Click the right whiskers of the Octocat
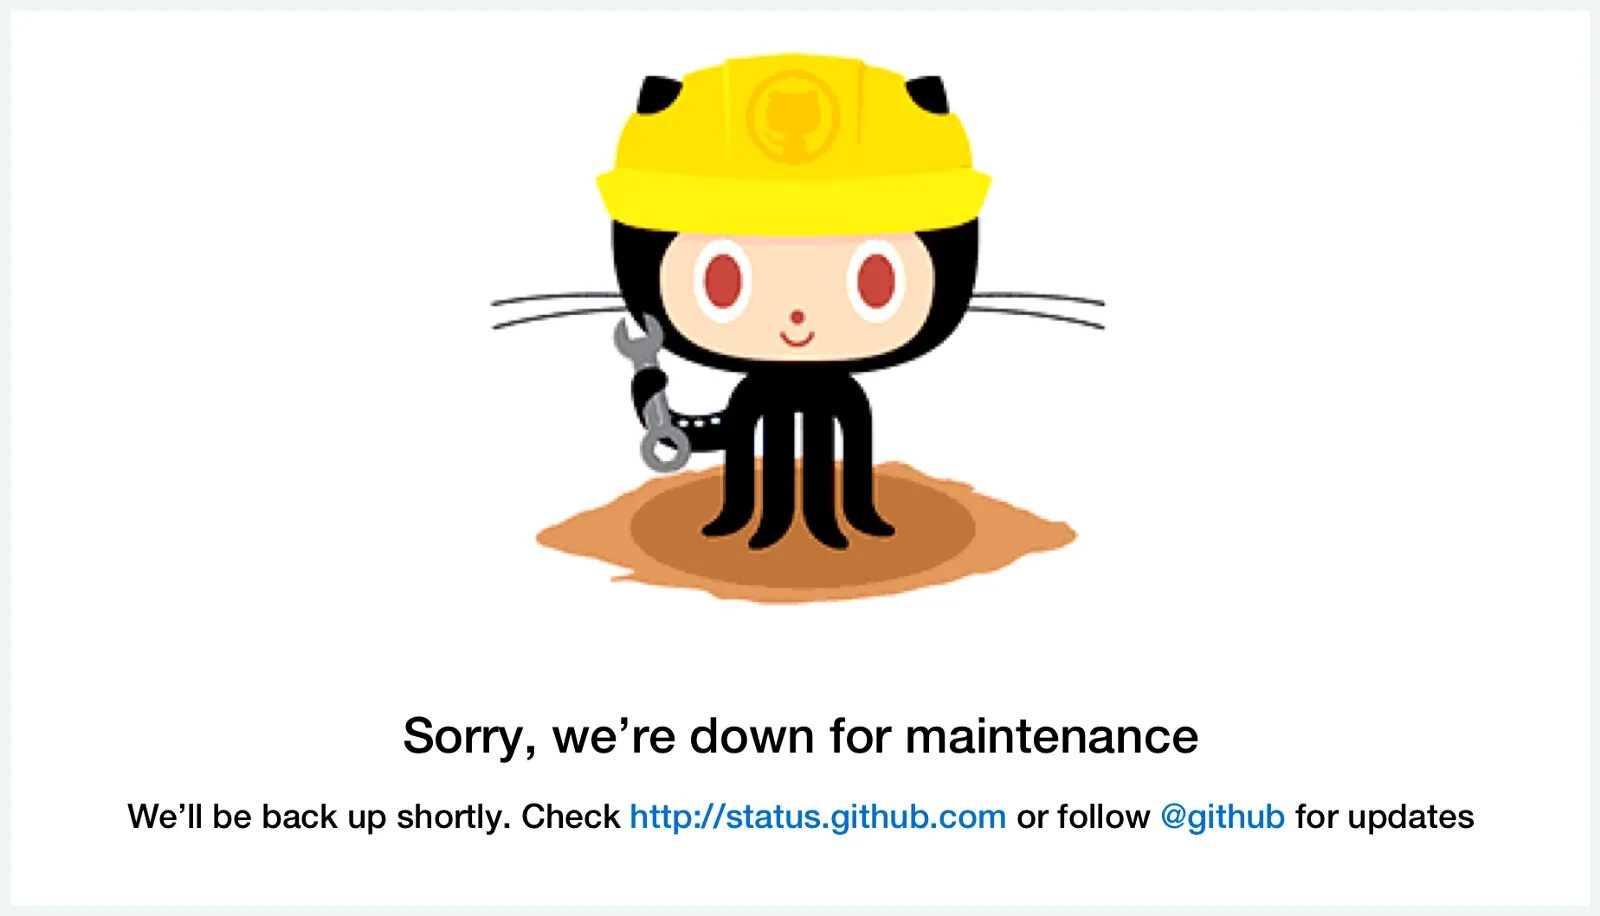The height and width of the screenshot is (916, 1600). coord(1039,310)
